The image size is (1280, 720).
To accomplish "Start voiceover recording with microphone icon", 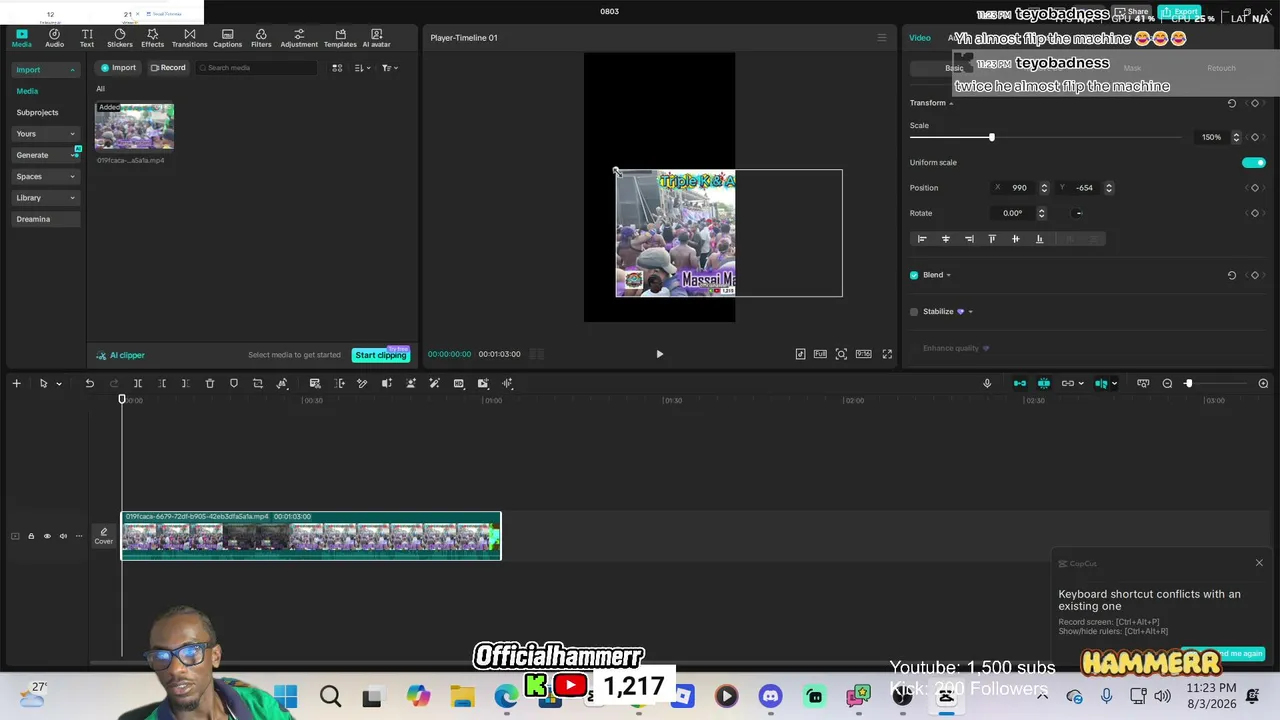I will (987, 383).
